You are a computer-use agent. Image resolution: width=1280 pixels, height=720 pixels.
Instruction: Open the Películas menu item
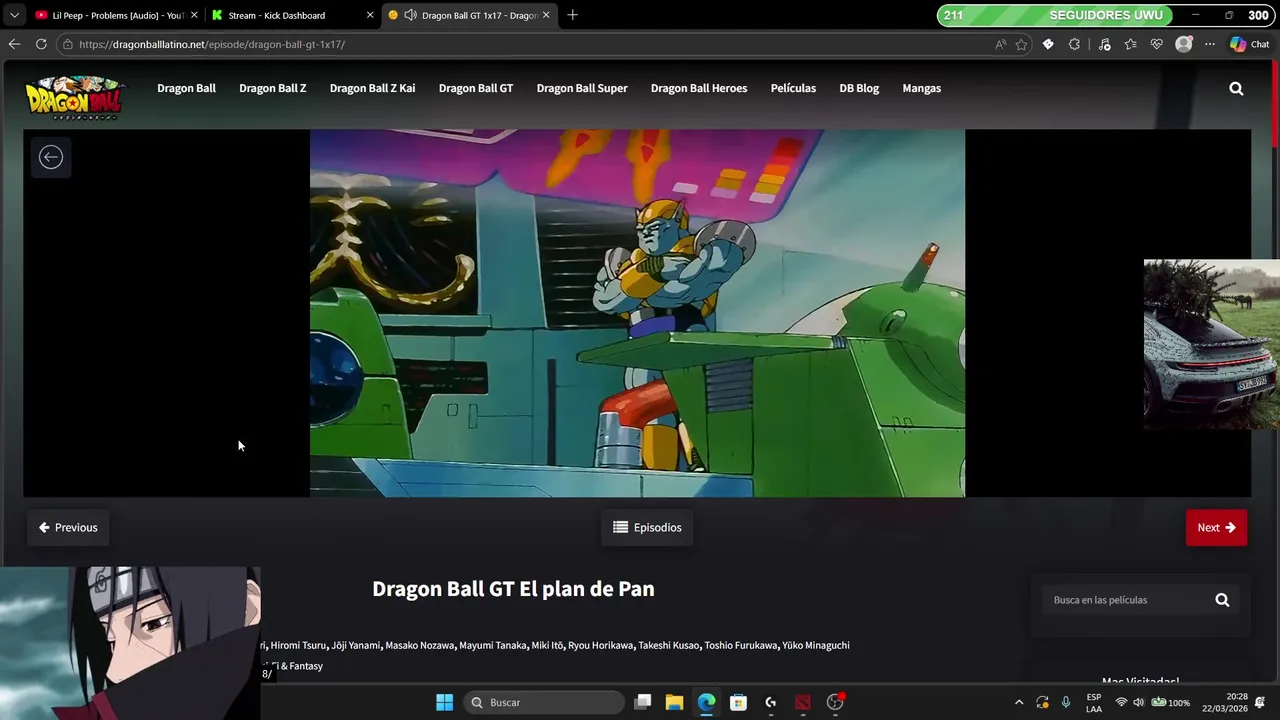(793, 88)
